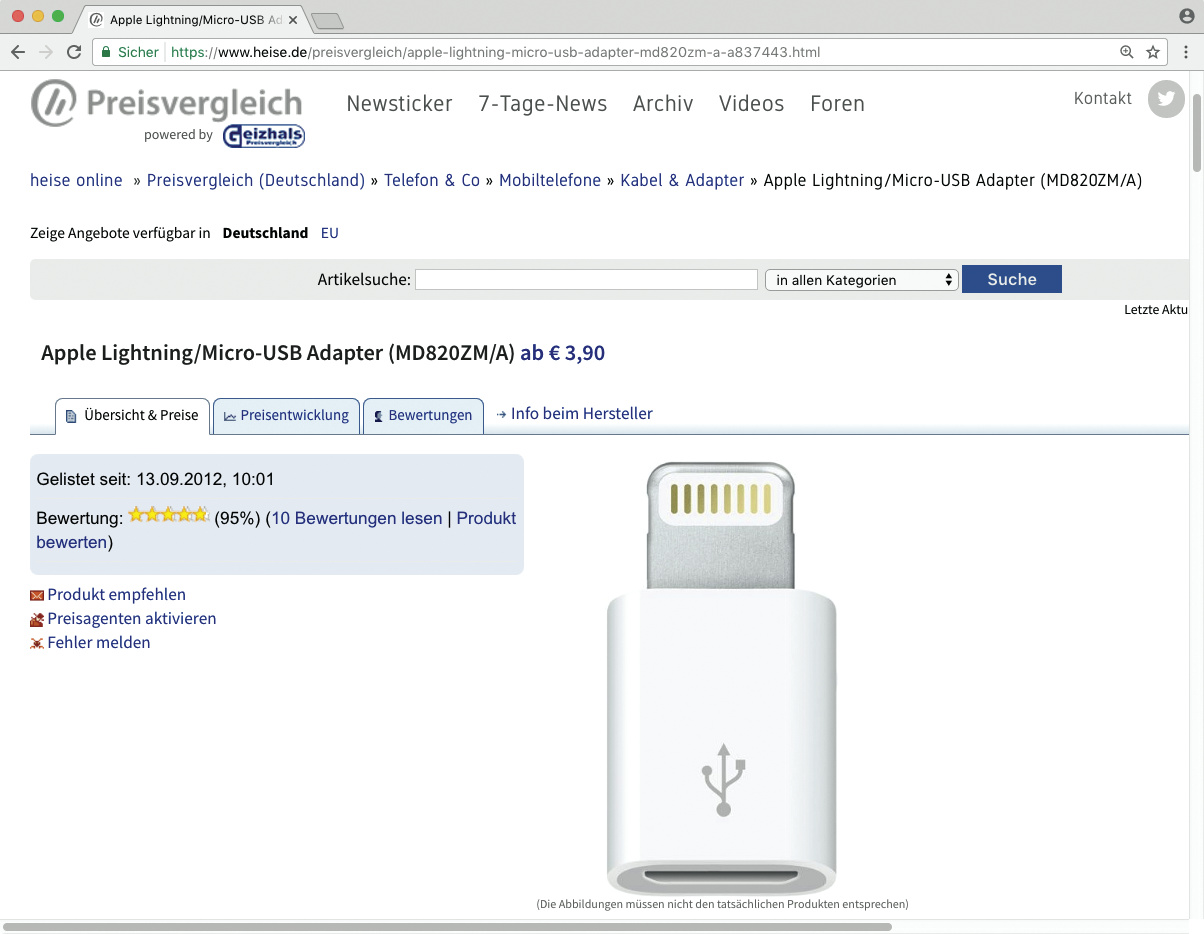This screenshot has height=934, width=1204.
Task: Click the browser address bar URL
Action: pos(495,52)
